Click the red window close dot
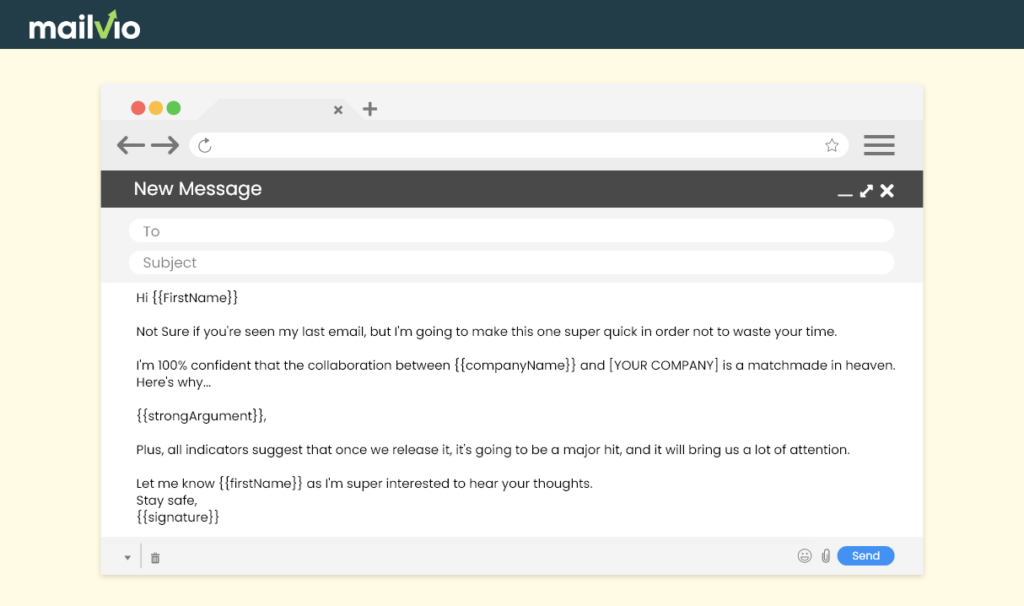The image size is (1024, 606). [138, 108]
